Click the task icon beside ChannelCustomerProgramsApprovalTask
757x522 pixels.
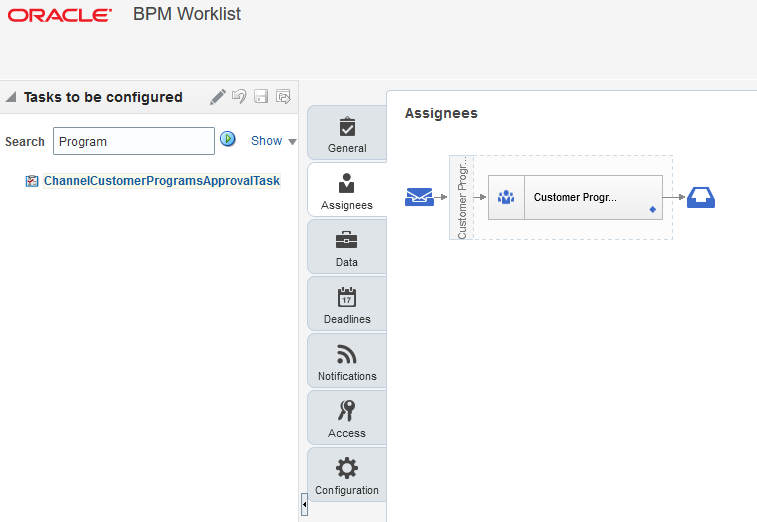coord(32,181)
